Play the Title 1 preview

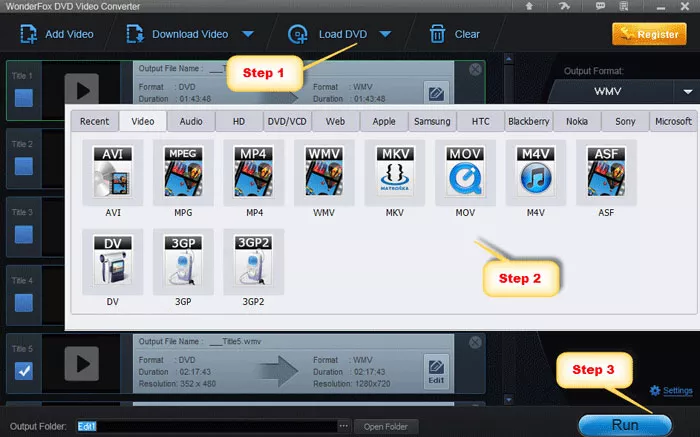coord(82,91)
